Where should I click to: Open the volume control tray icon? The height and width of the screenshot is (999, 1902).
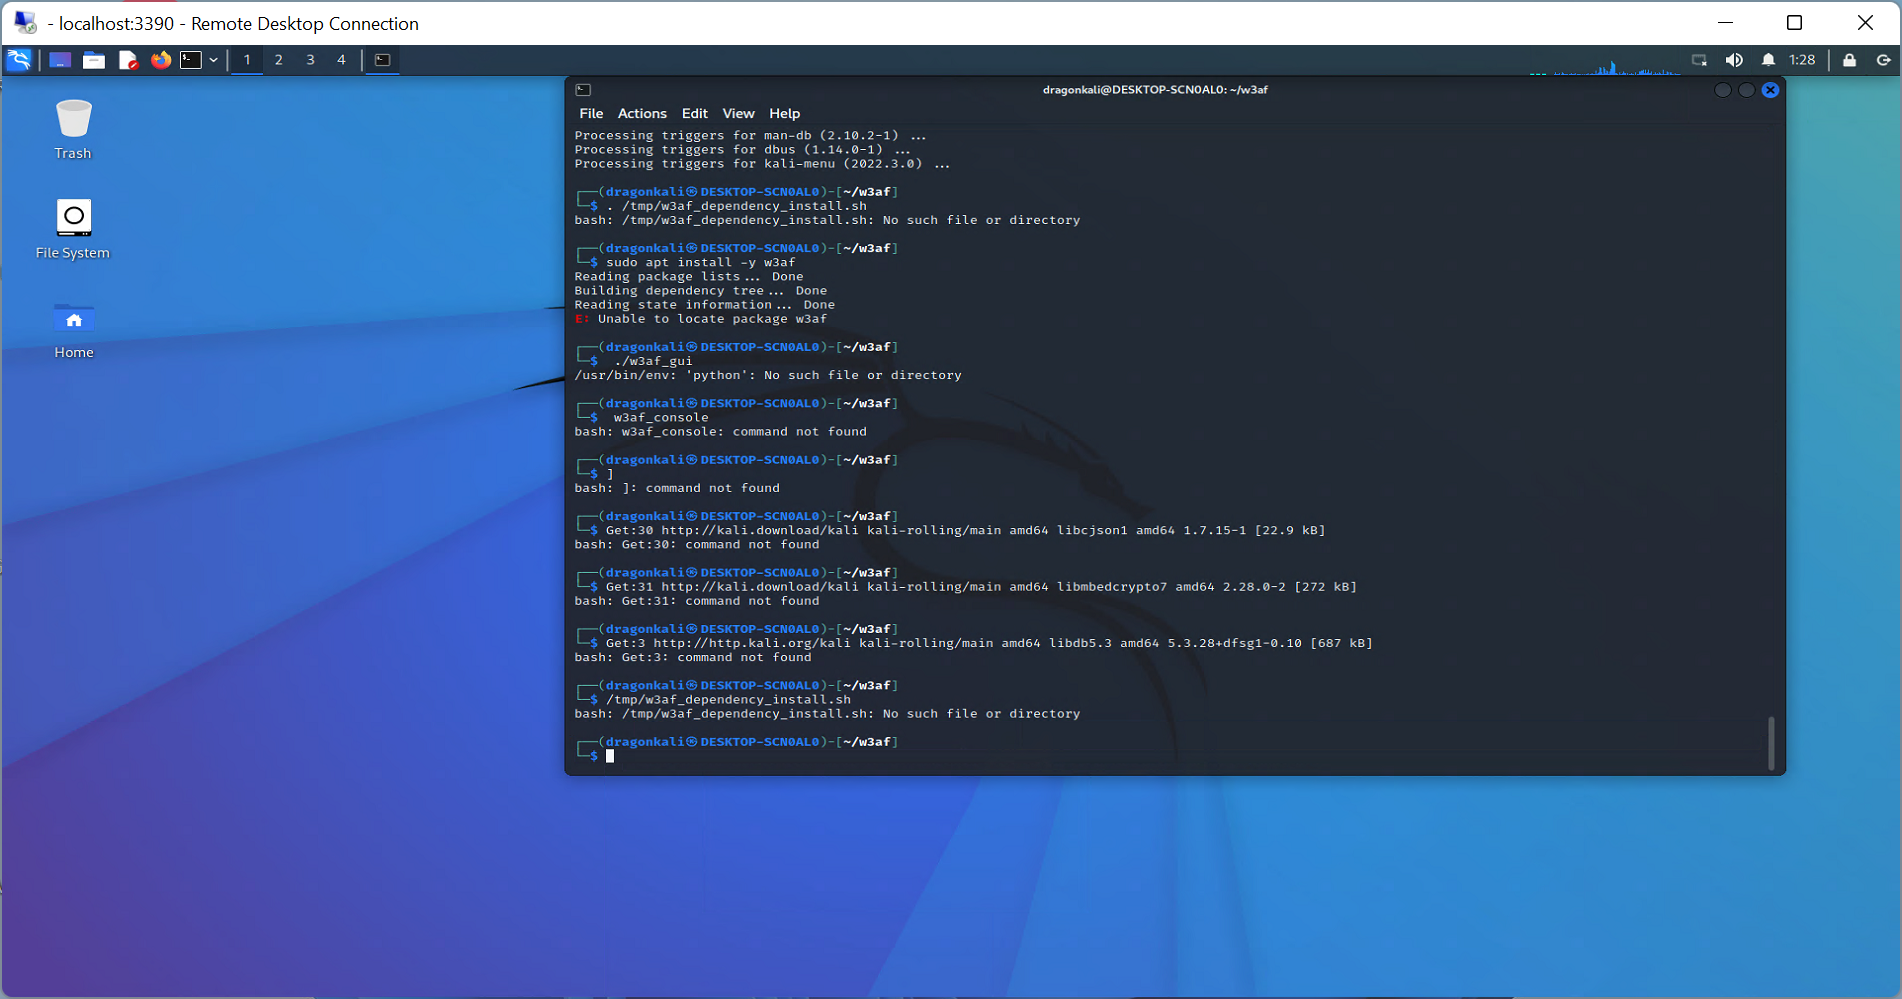pos(1734,60)
